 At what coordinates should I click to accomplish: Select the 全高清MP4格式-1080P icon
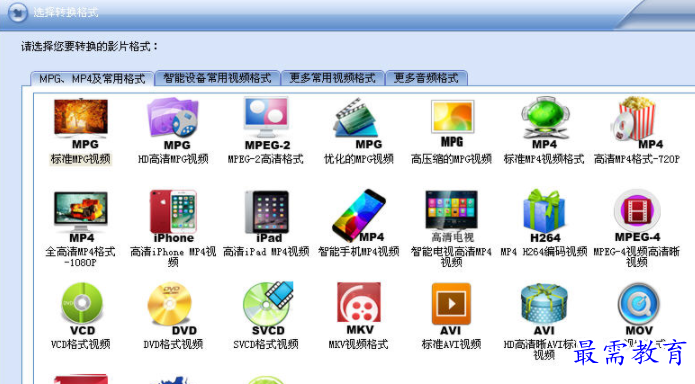[x=81, y=217]
